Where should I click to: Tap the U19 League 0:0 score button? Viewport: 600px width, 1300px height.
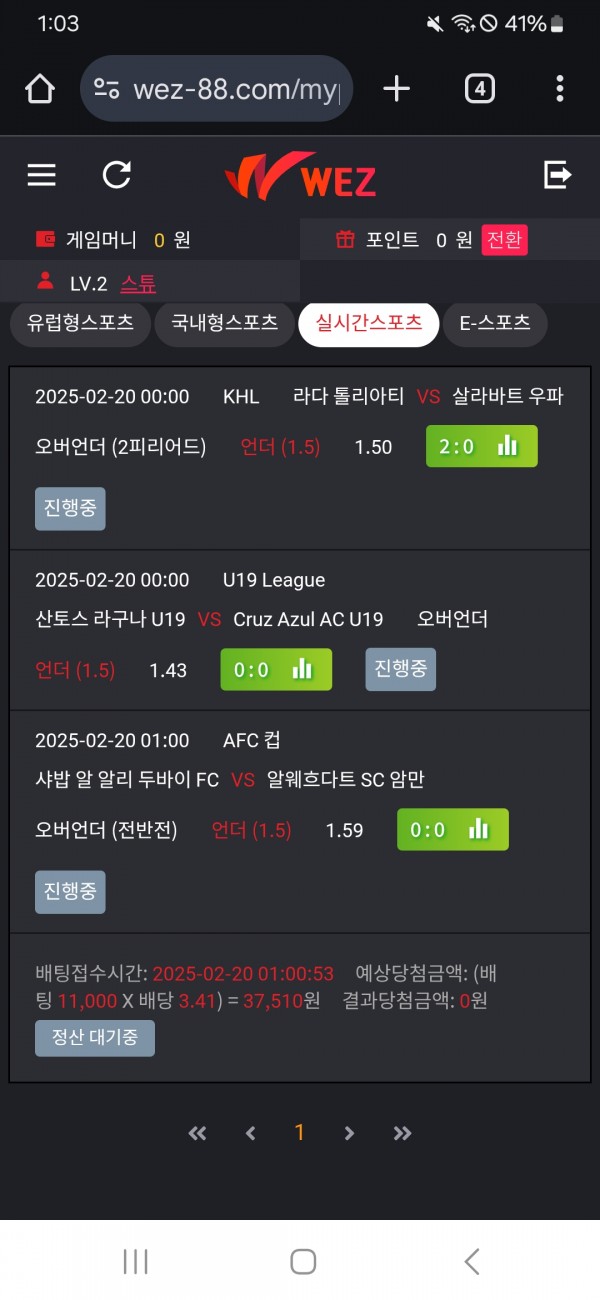(275, 669)
